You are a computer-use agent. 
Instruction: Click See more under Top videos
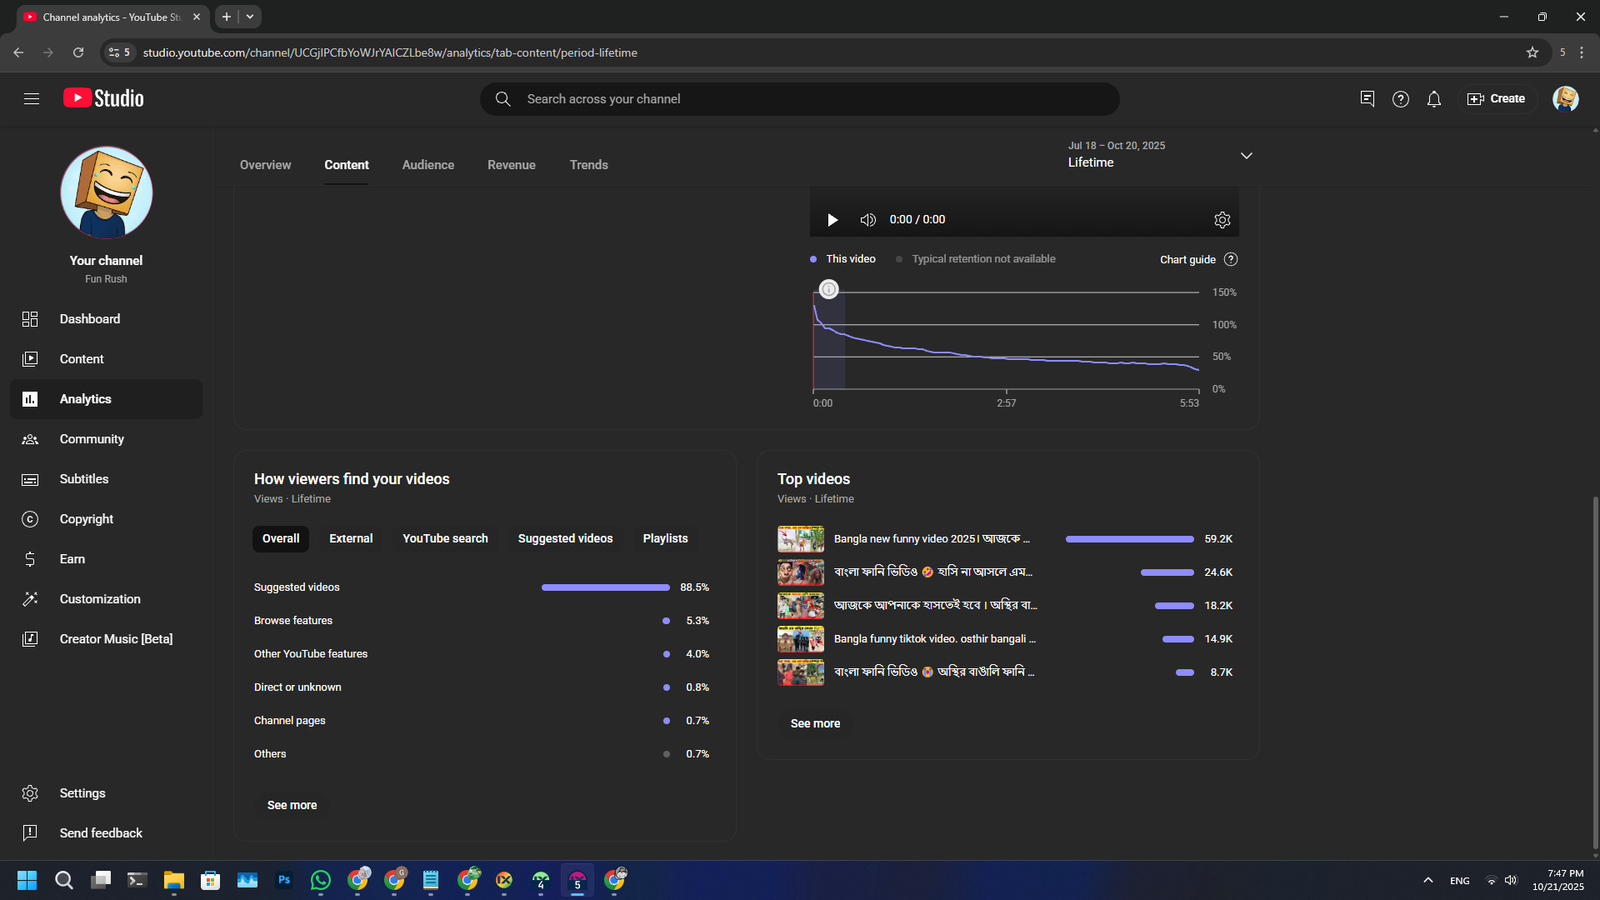(815, 724)
